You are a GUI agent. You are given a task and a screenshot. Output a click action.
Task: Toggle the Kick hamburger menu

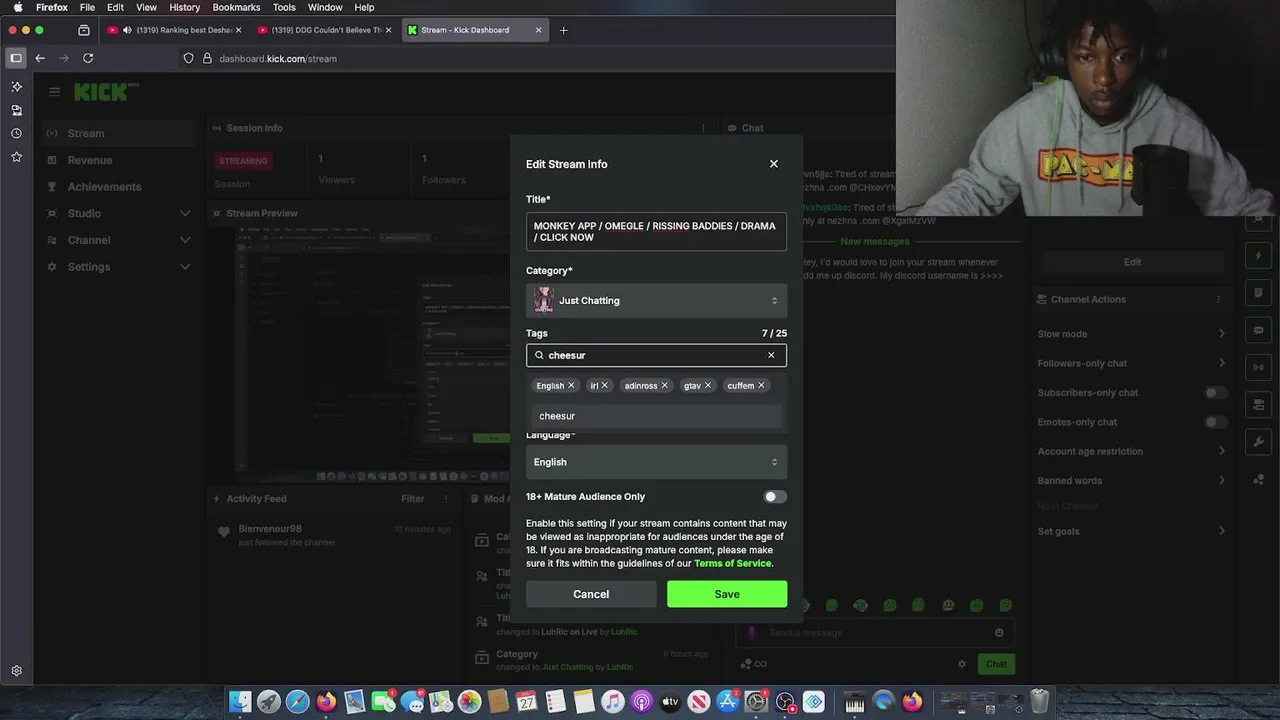(54, 91)
